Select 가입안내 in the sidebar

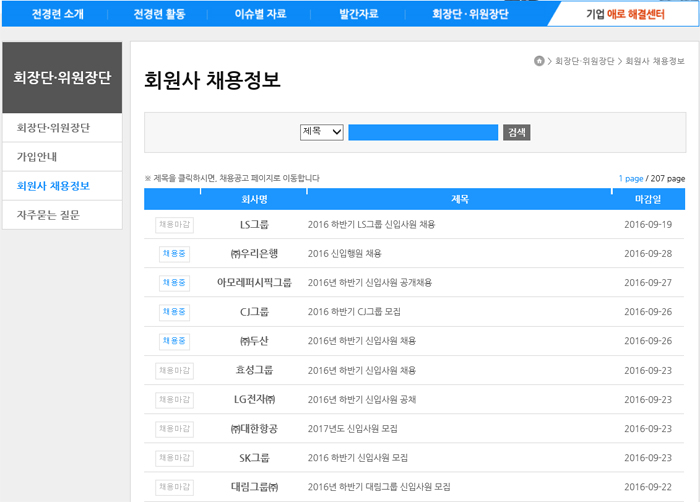[37, 157]
